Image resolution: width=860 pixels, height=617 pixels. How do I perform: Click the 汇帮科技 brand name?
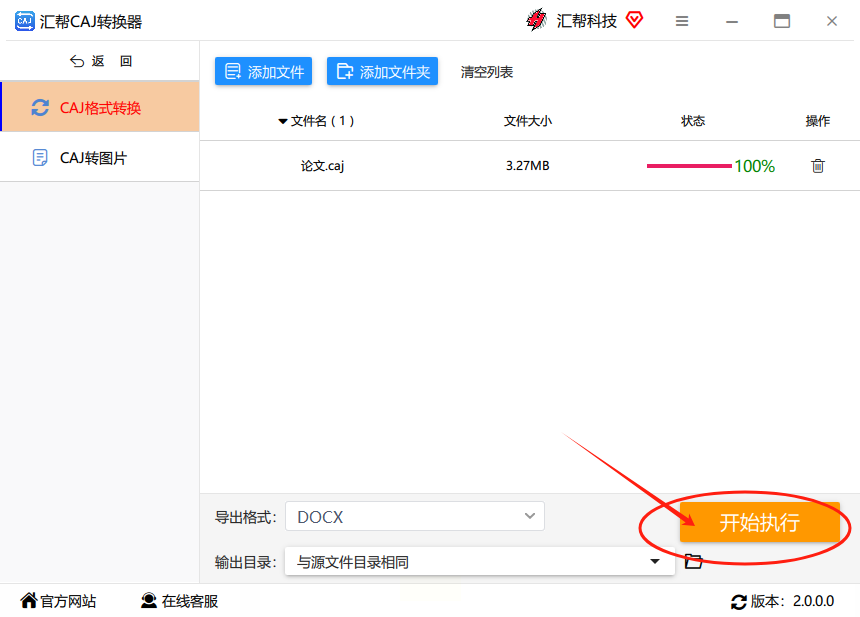[586, 21]
